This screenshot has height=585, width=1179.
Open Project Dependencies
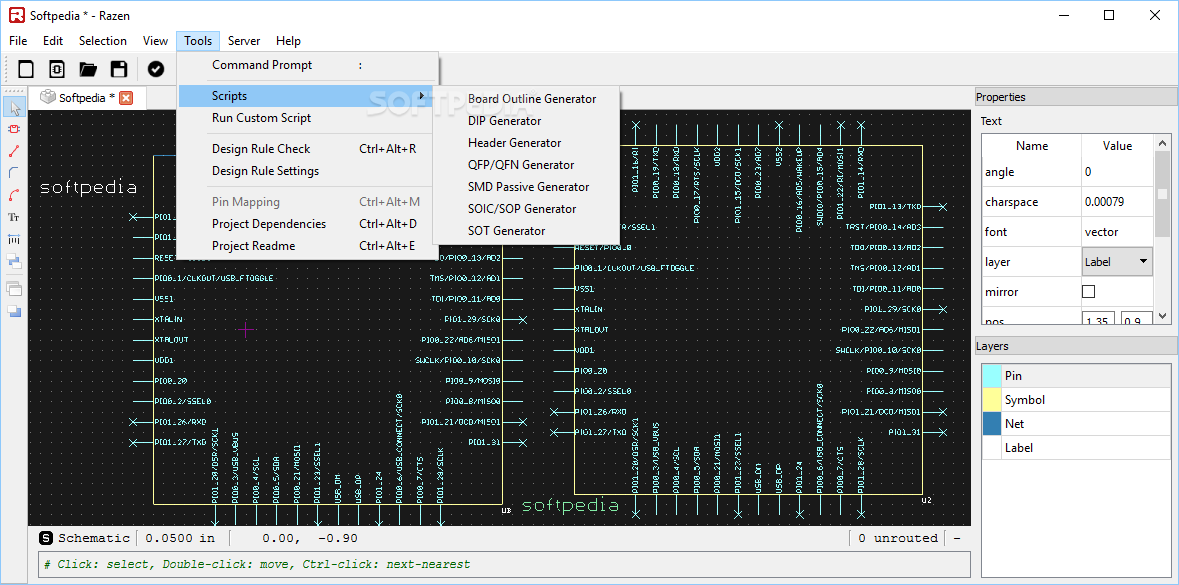point(308,224)
